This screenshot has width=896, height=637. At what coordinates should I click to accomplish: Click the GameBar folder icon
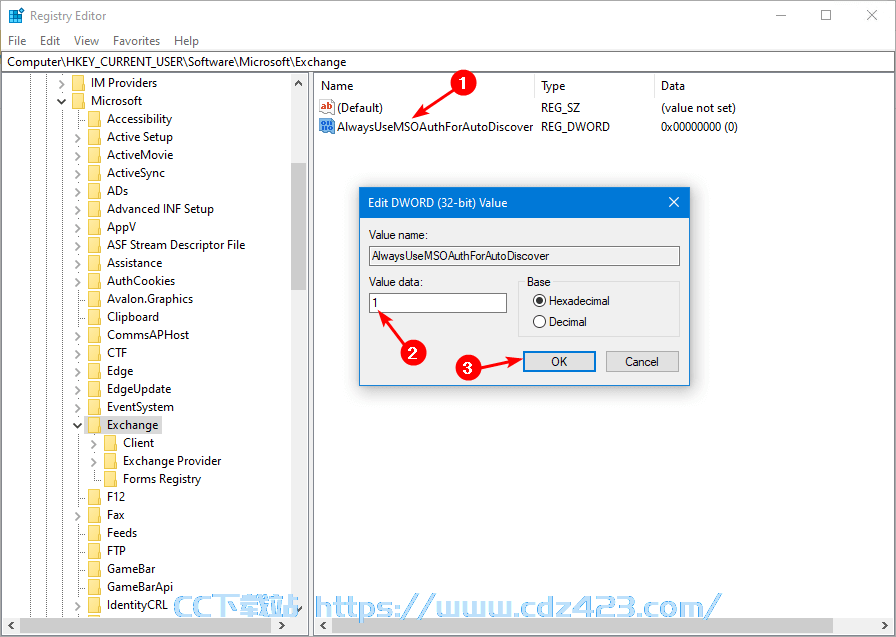pyautogui.click(x=94, y=569)
